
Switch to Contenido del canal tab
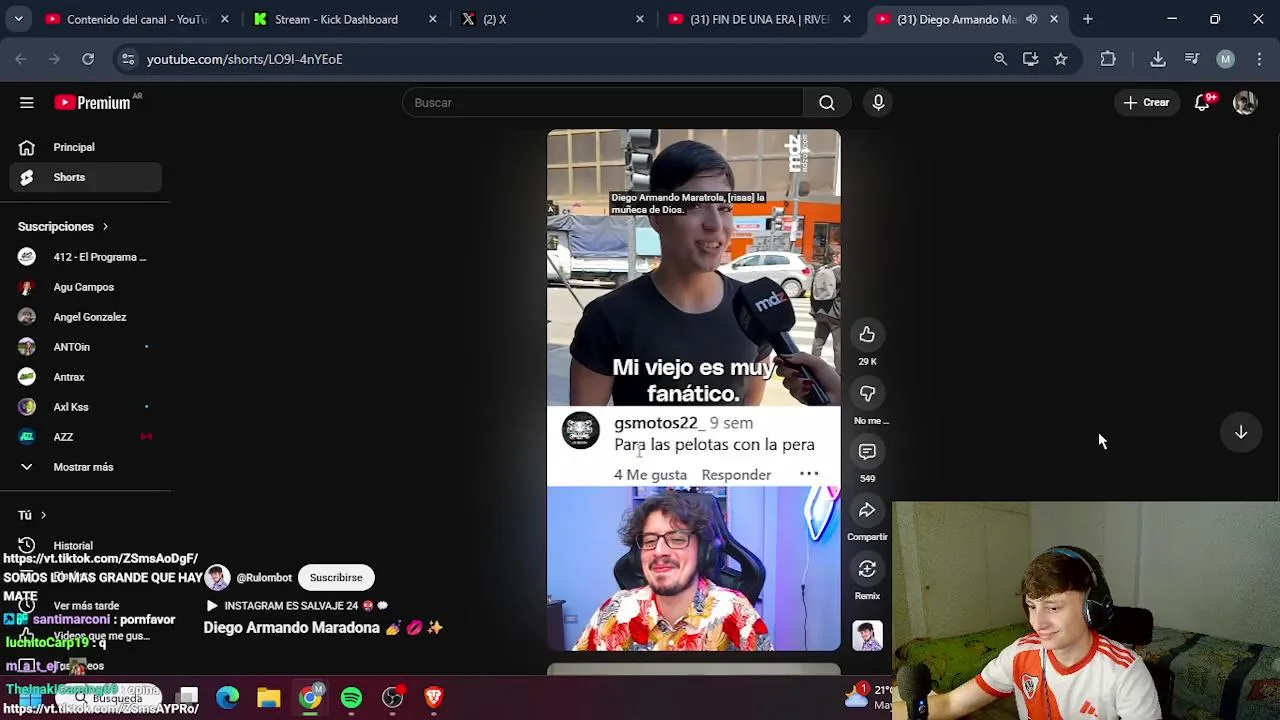click(136, 19)
